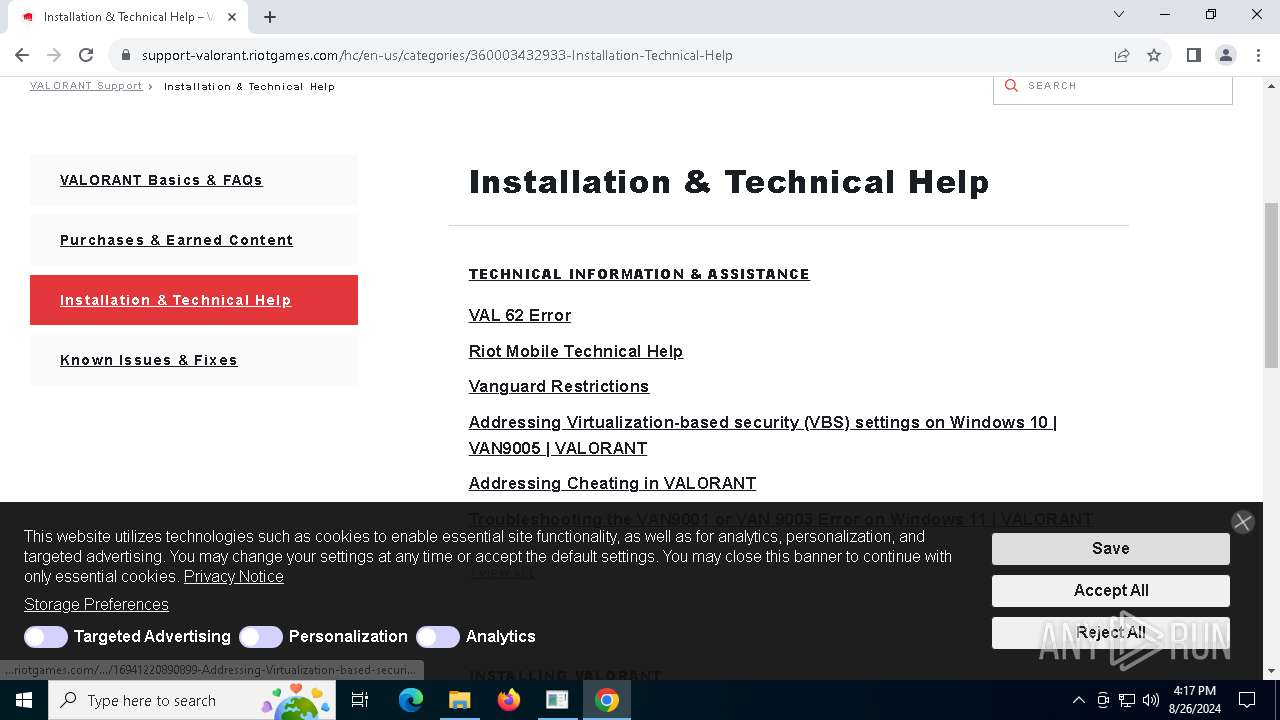Open the notification center icon

1247,700
